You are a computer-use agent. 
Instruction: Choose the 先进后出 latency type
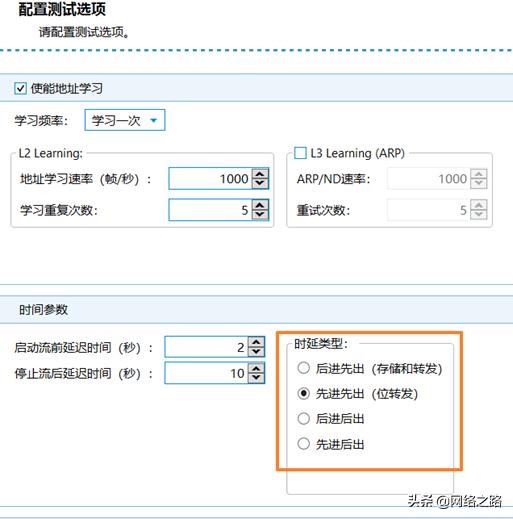click(x=303, y=444)
